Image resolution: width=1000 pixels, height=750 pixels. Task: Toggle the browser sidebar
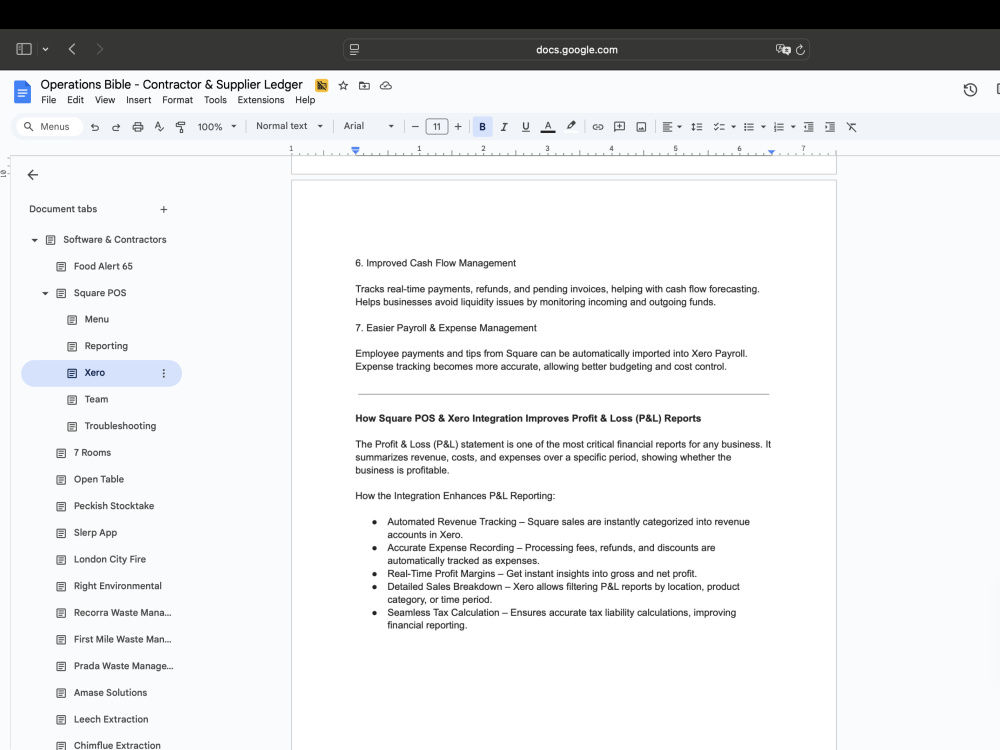coord(24,49)
